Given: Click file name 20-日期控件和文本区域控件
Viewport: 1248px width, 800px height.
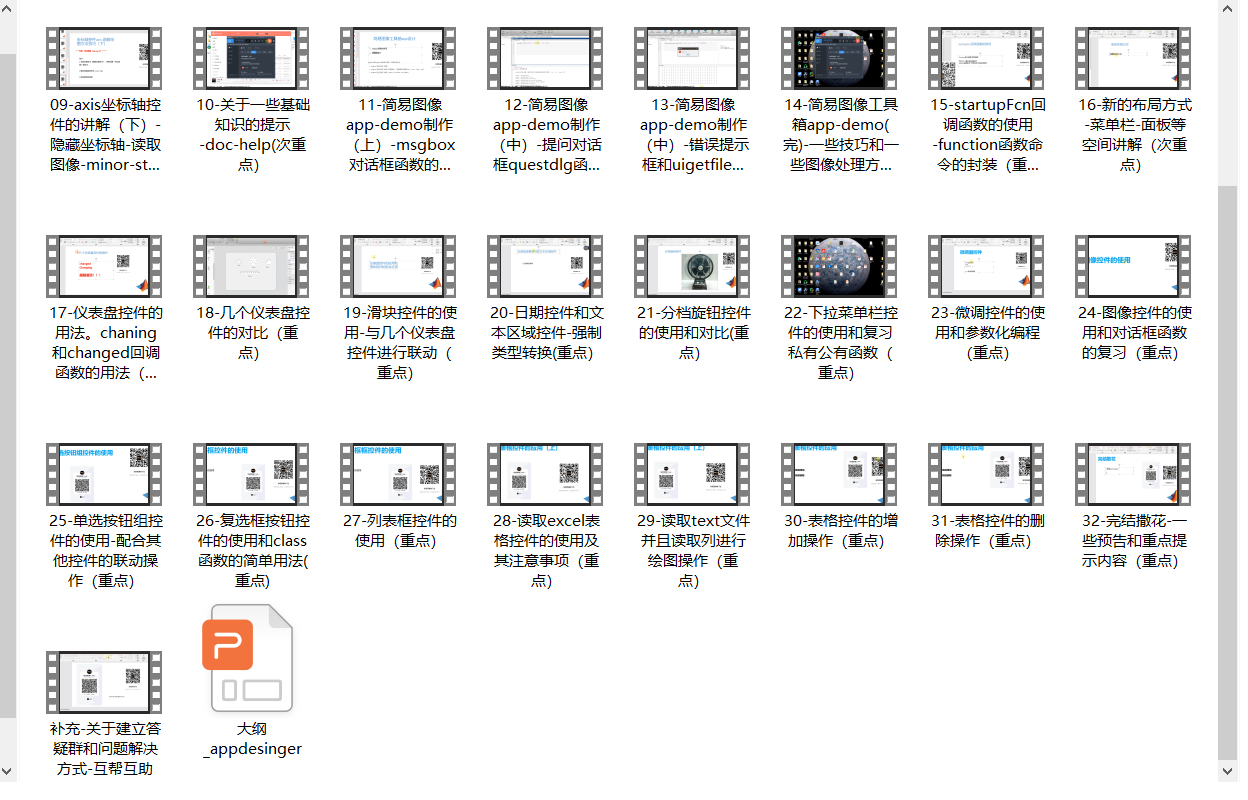Looking at the screenshot, I should point(545,332).
